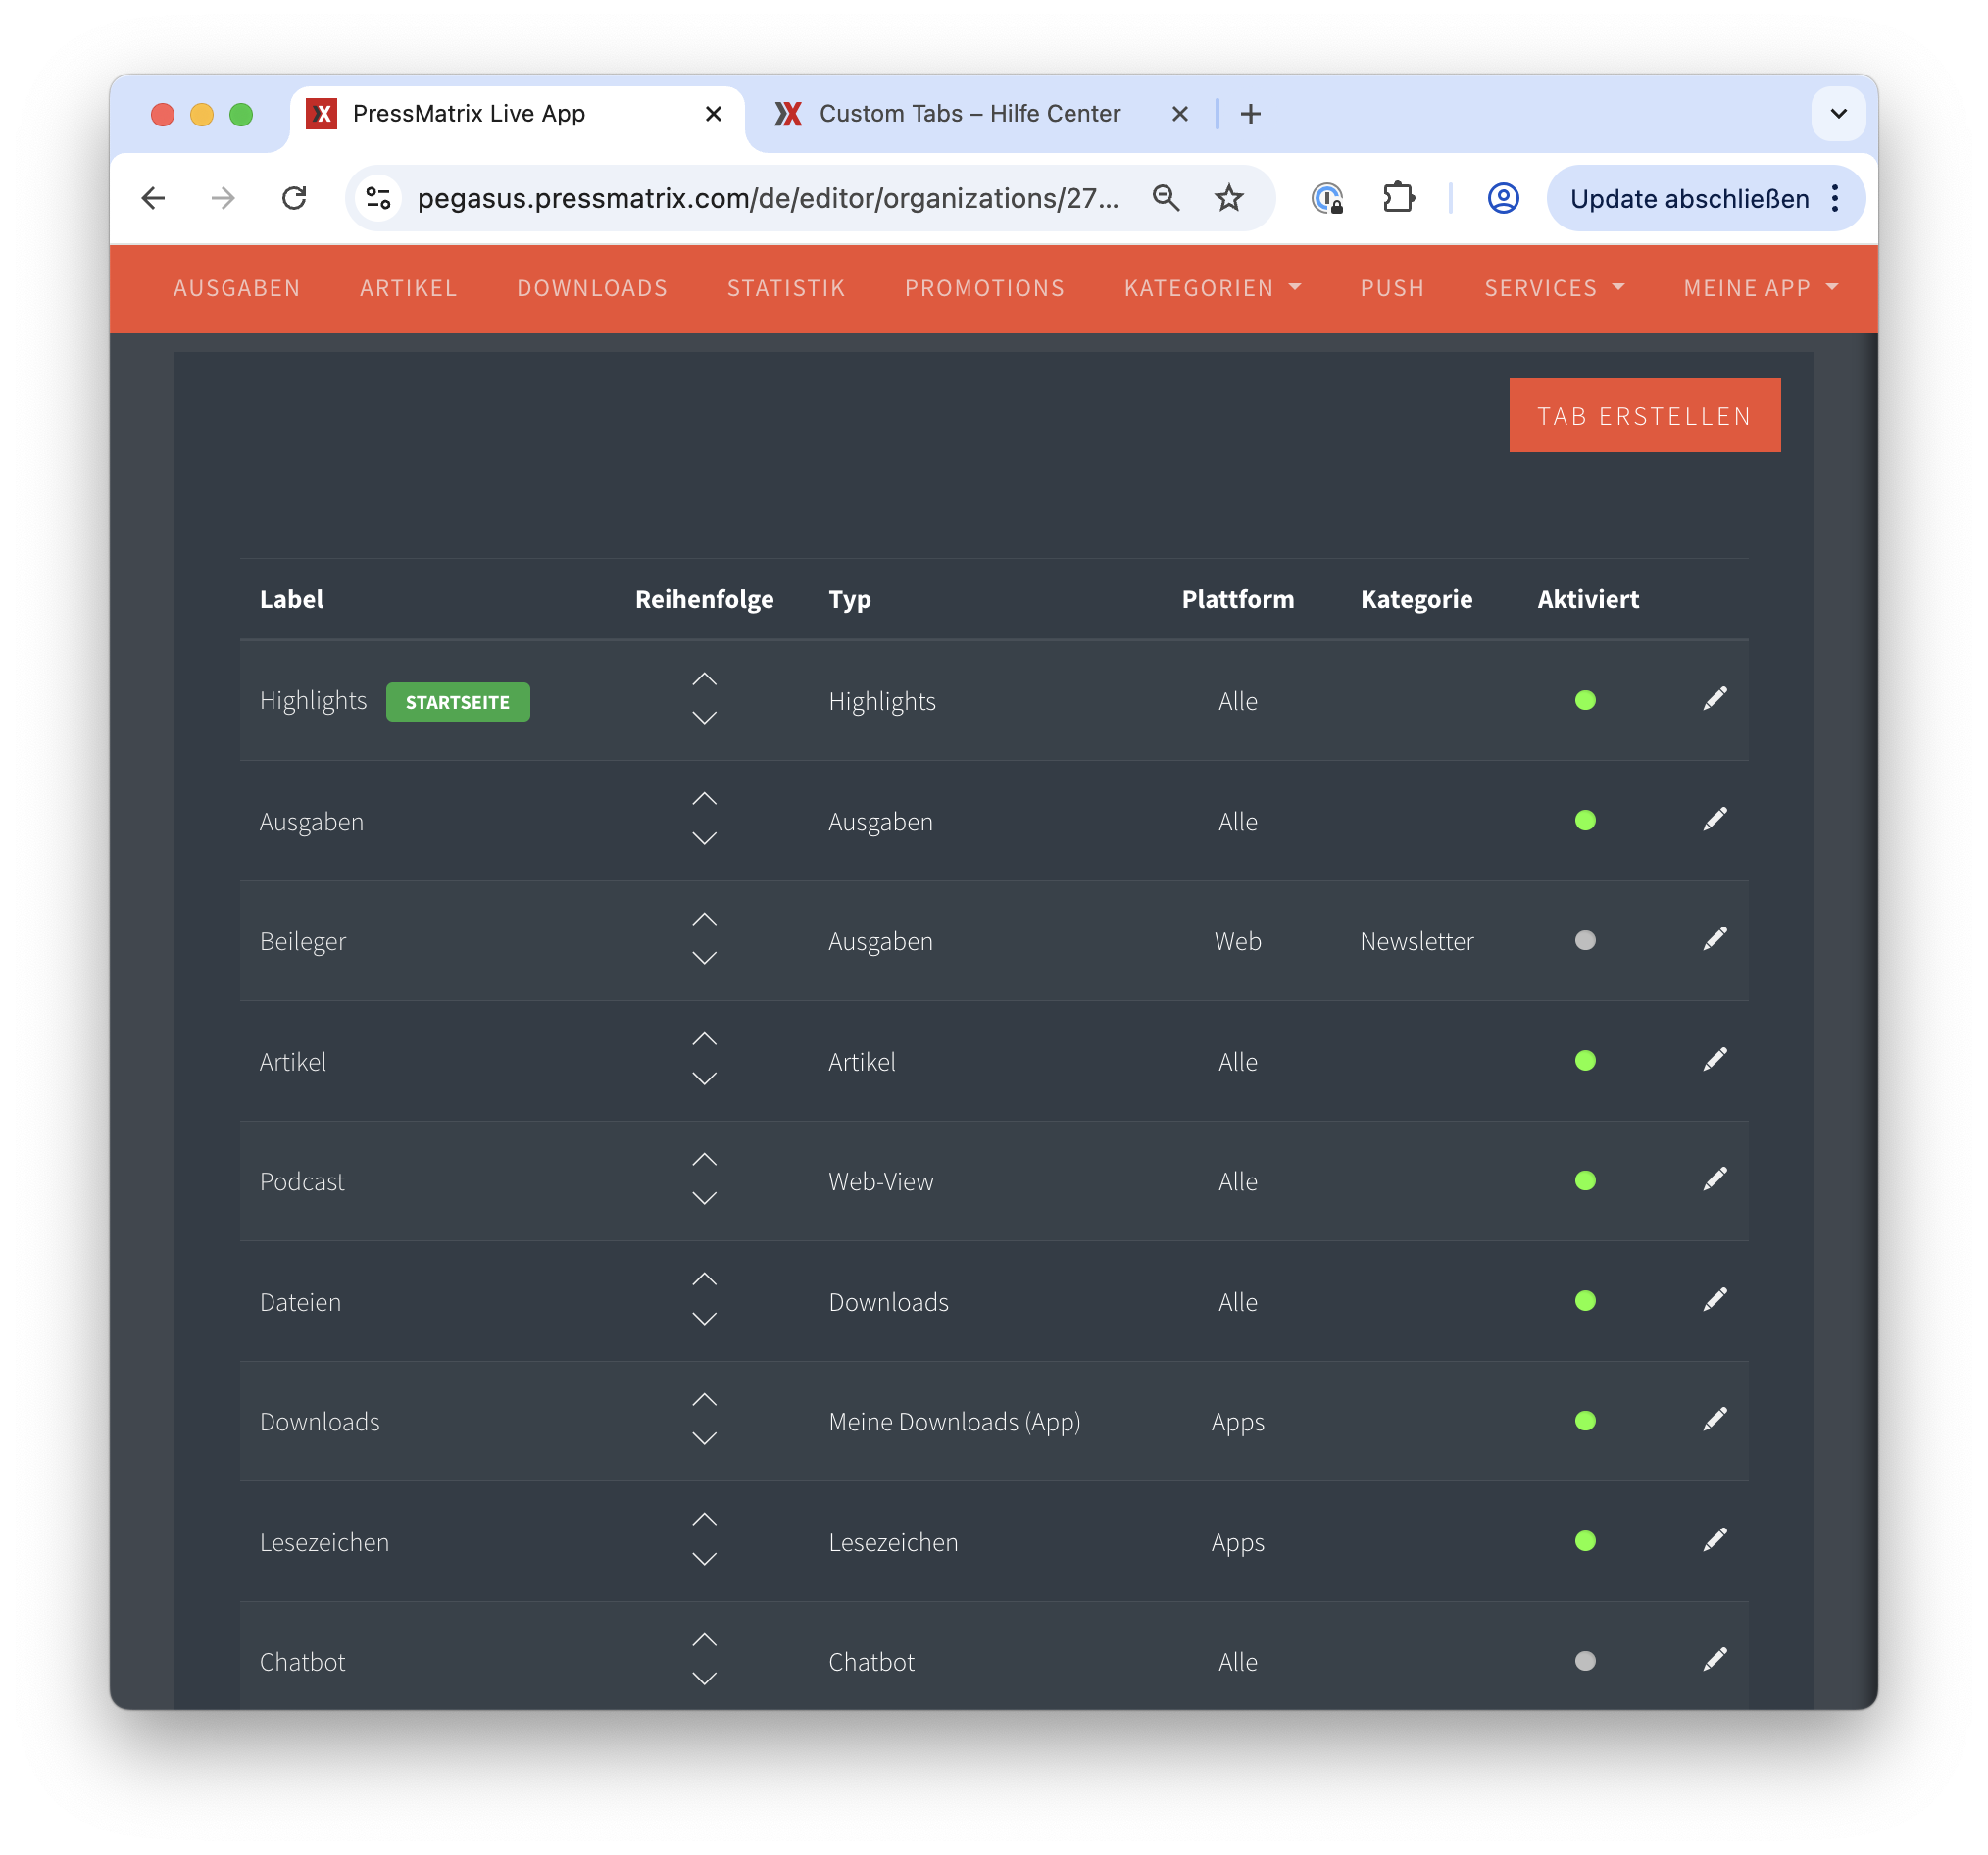Expand the Services dropdown menu
The height and width of the screenshot is (1855, 1988).
(1553, 288)
